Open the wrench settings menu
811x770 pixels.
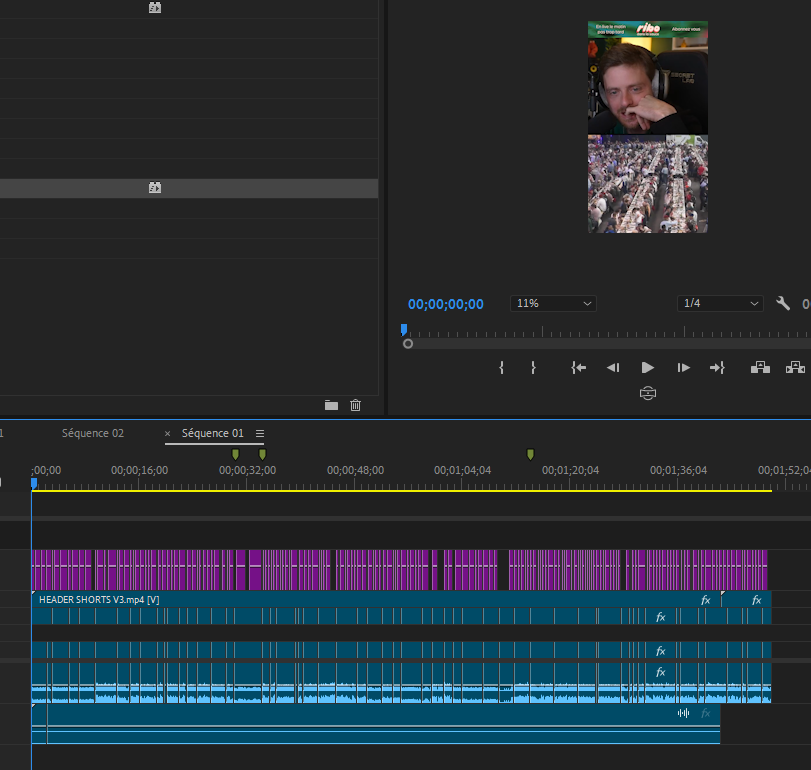(783, 304)
